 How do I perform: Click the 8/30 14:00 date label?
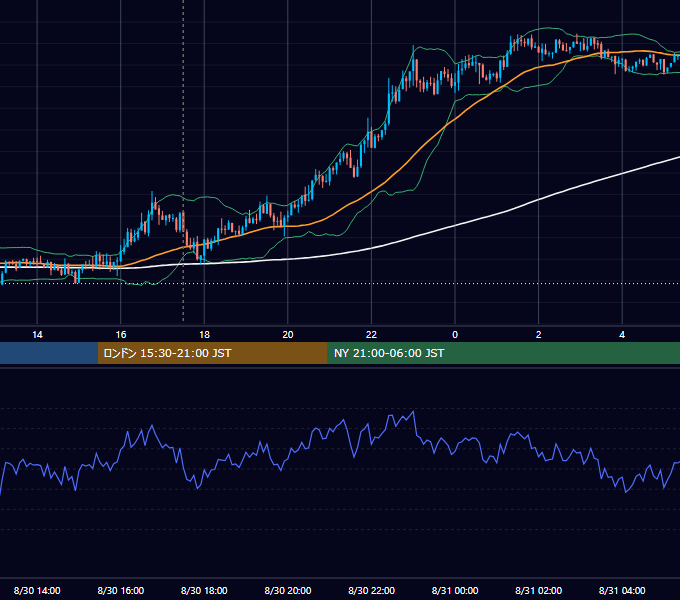(37, 590)
